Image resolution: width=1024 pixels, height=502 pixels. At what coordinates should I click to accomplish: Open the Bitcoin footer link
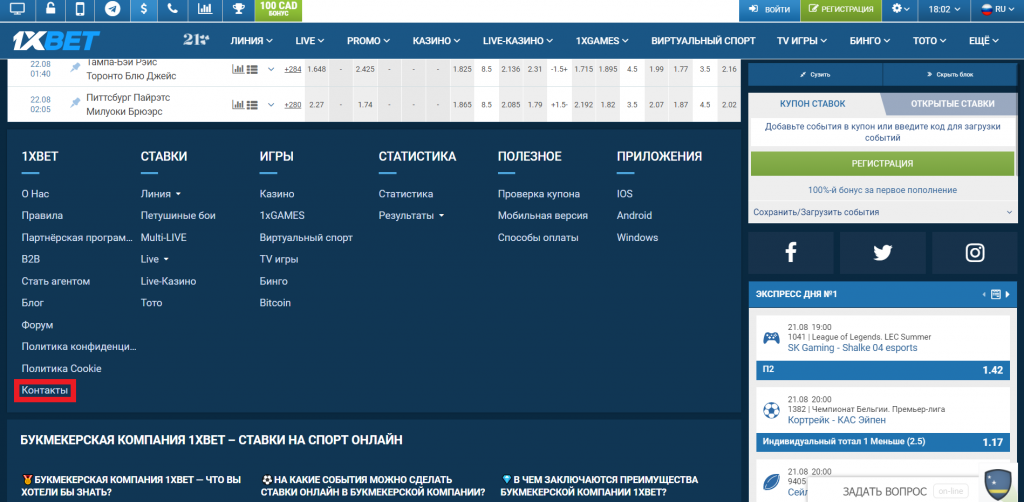point(275,303)
